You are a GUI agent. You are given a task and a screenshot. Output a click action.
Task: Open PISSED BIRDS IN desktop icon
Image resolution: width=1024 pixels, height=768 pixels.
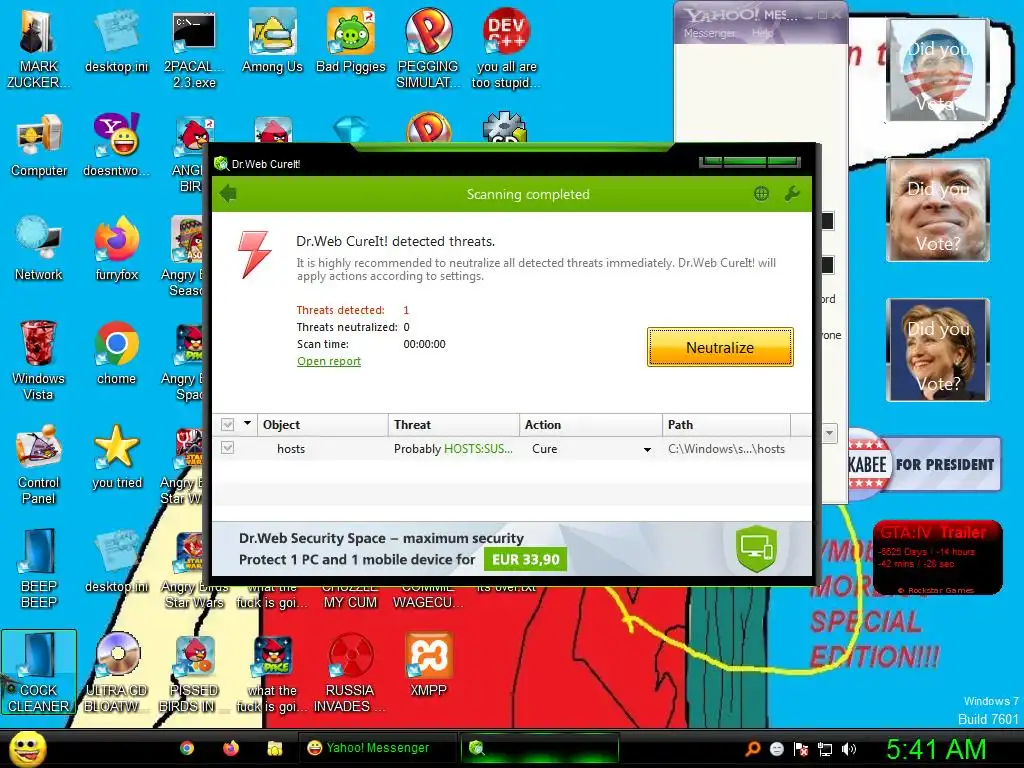pyautogui.click(x=194, y=672)
